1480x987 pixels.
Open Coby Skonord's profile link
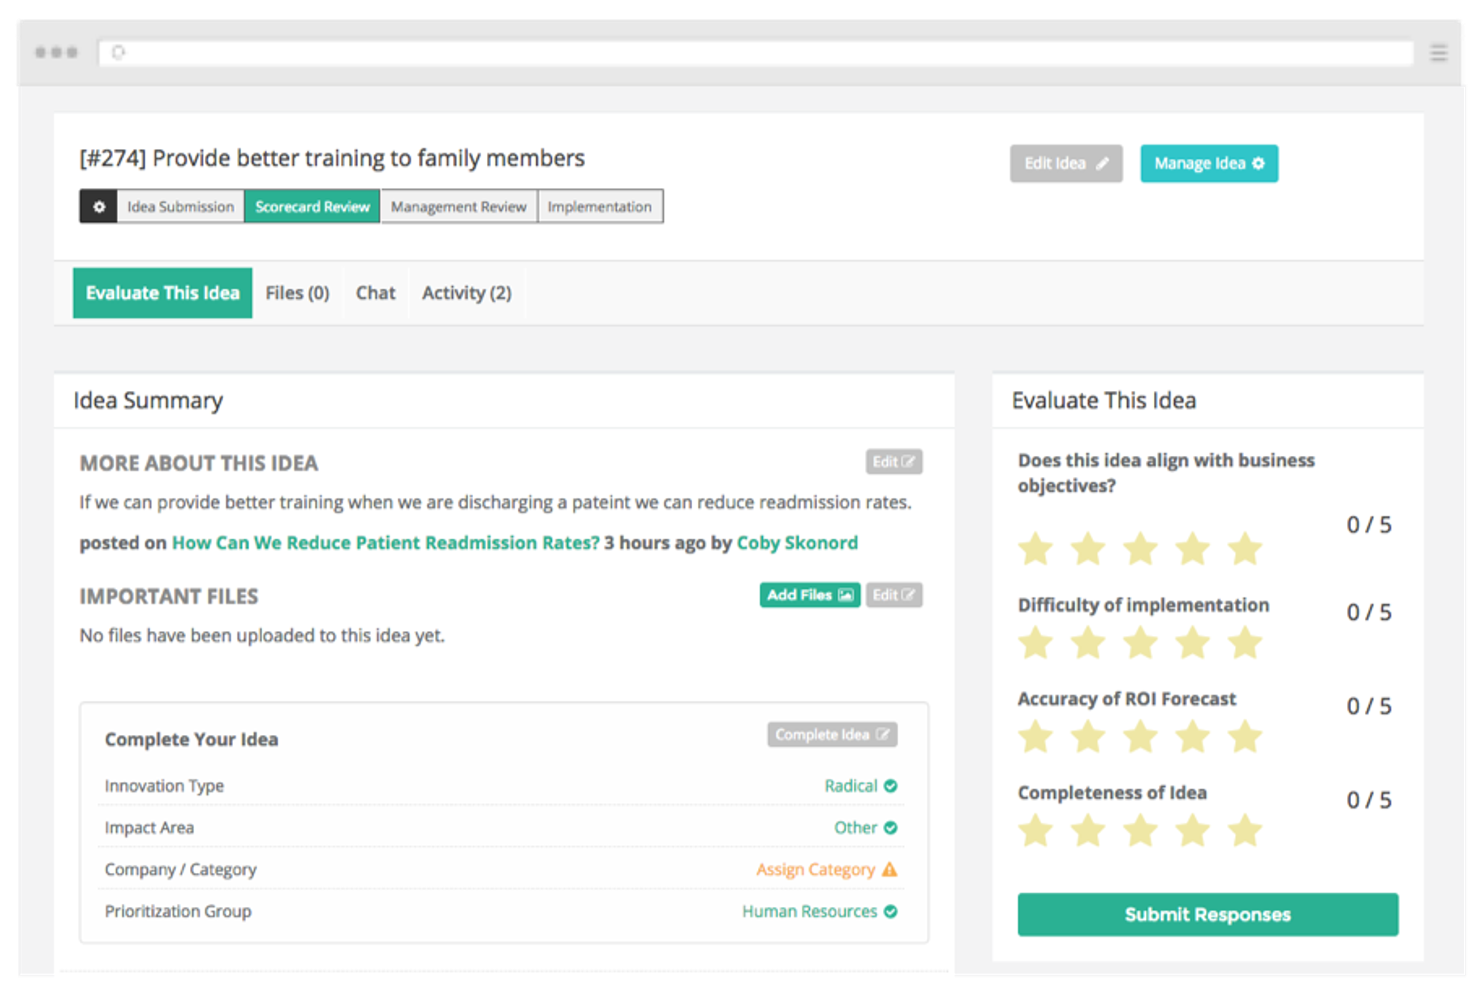797,543
